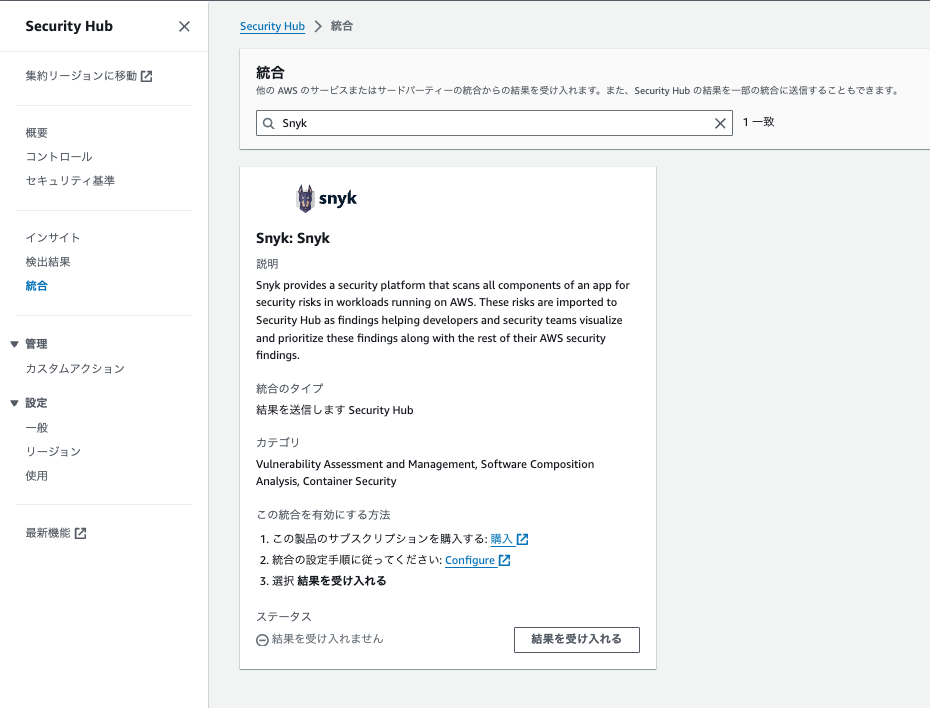This screenshot has width=930, height=708.
Task: Click external link icon next to Configure
Action: point(504,560)
